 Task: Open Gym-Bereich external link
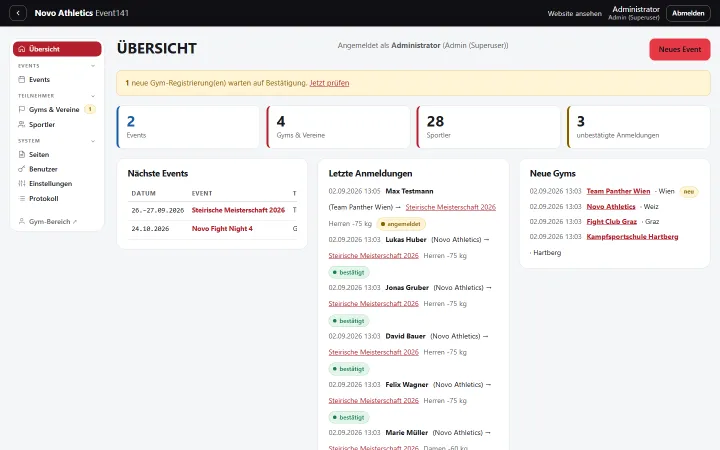coord(57,221)
